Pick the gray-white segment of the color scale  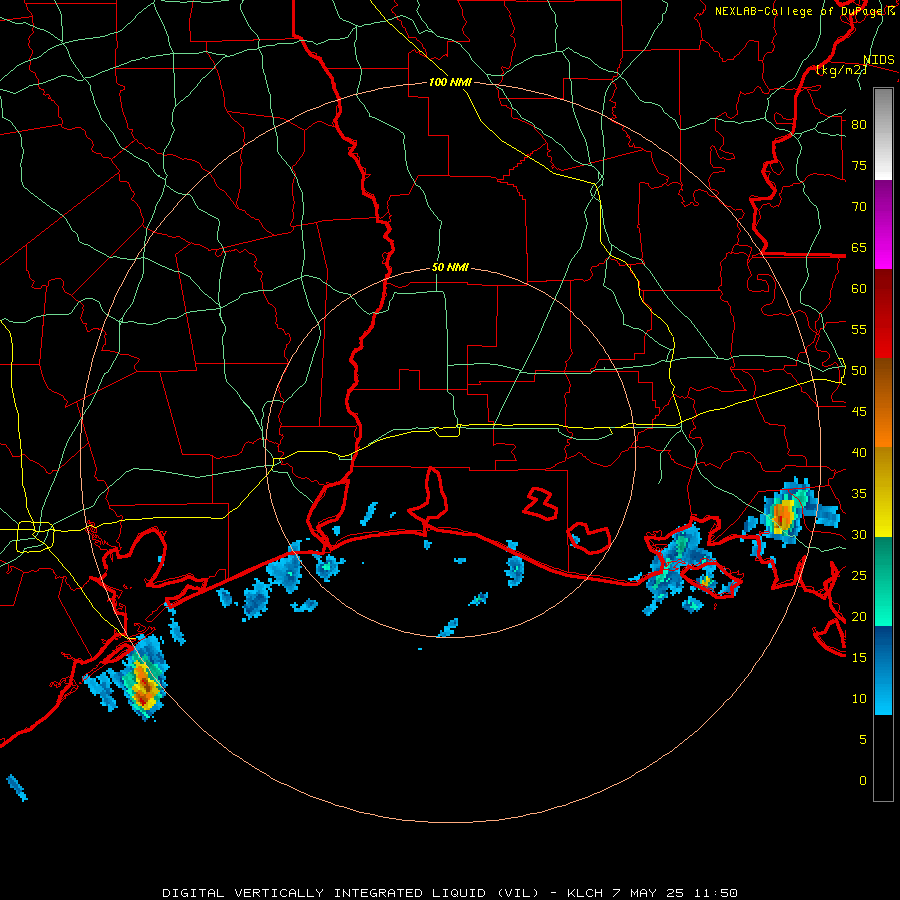[x=883, y=134]
